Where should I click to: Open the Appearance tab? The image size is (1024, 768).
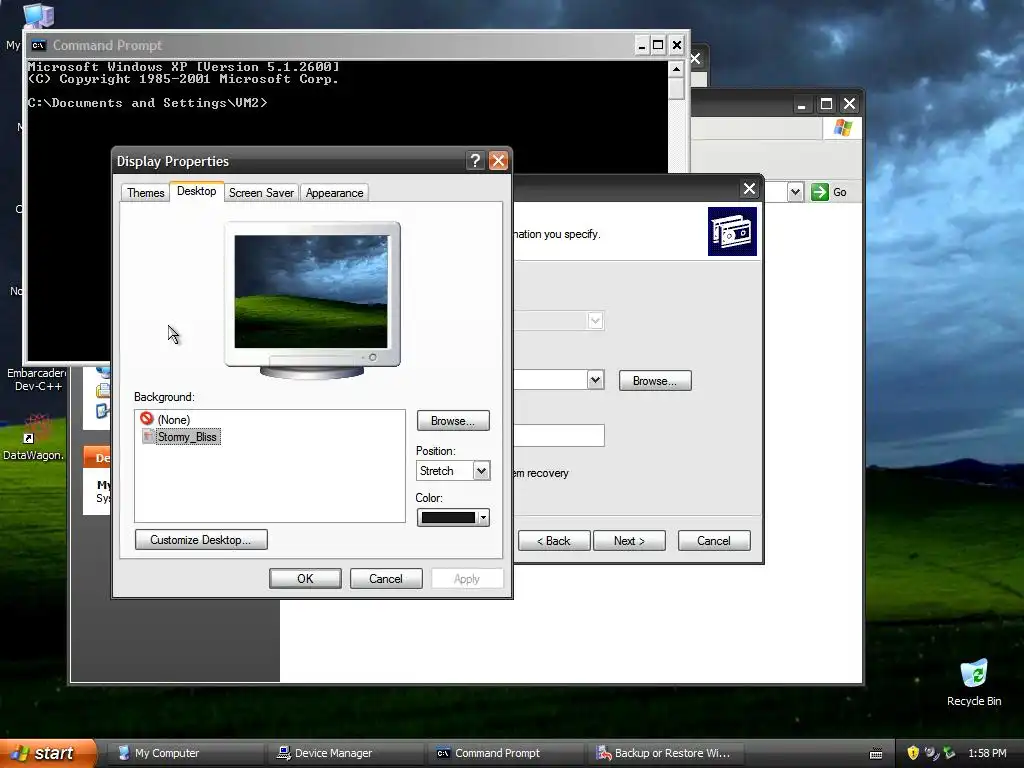point(334,193)
